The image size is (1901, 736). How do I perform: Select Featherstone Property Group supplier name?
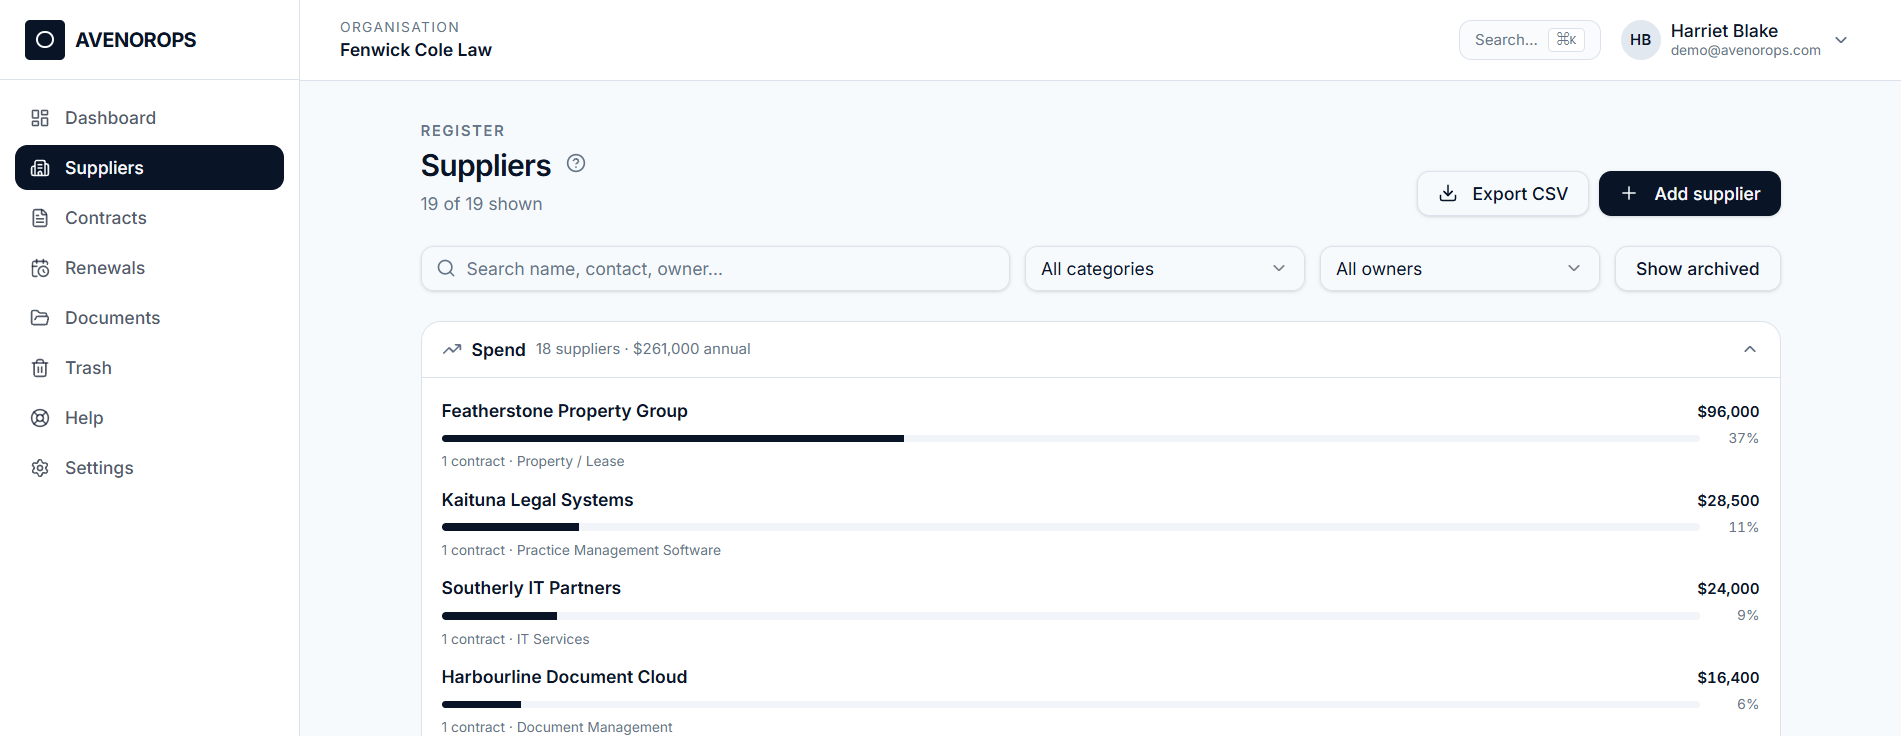click(x=565, y=411)
